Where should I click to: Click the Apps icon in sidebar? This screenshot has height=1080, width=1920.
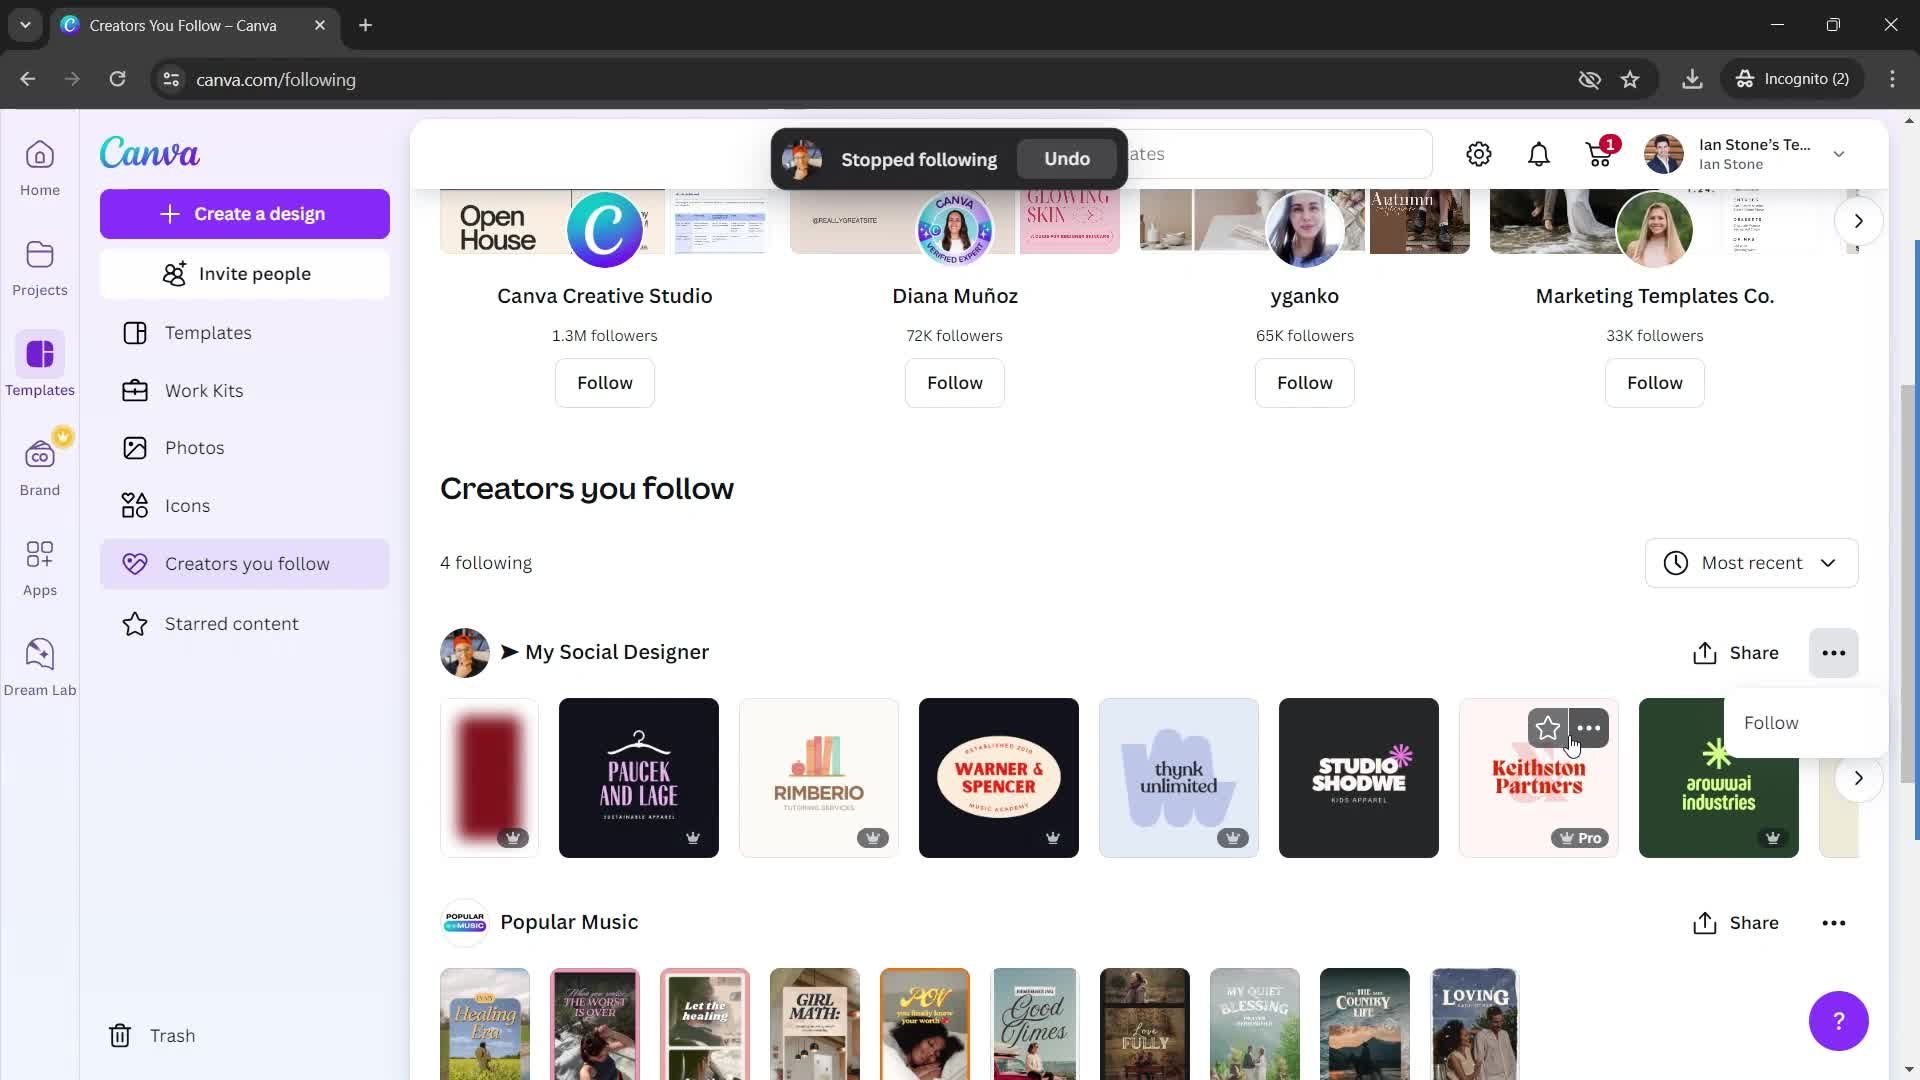click(x=40, y=559)
